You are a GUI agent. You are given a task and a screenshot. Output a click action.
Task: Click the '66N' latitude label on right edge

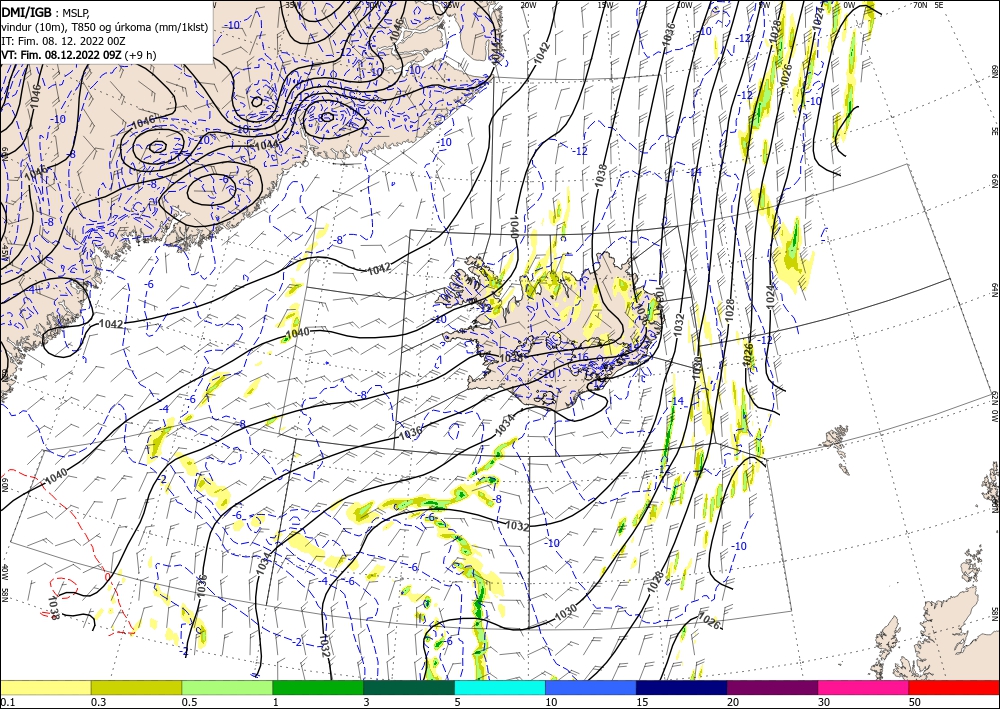coord(994,181)
